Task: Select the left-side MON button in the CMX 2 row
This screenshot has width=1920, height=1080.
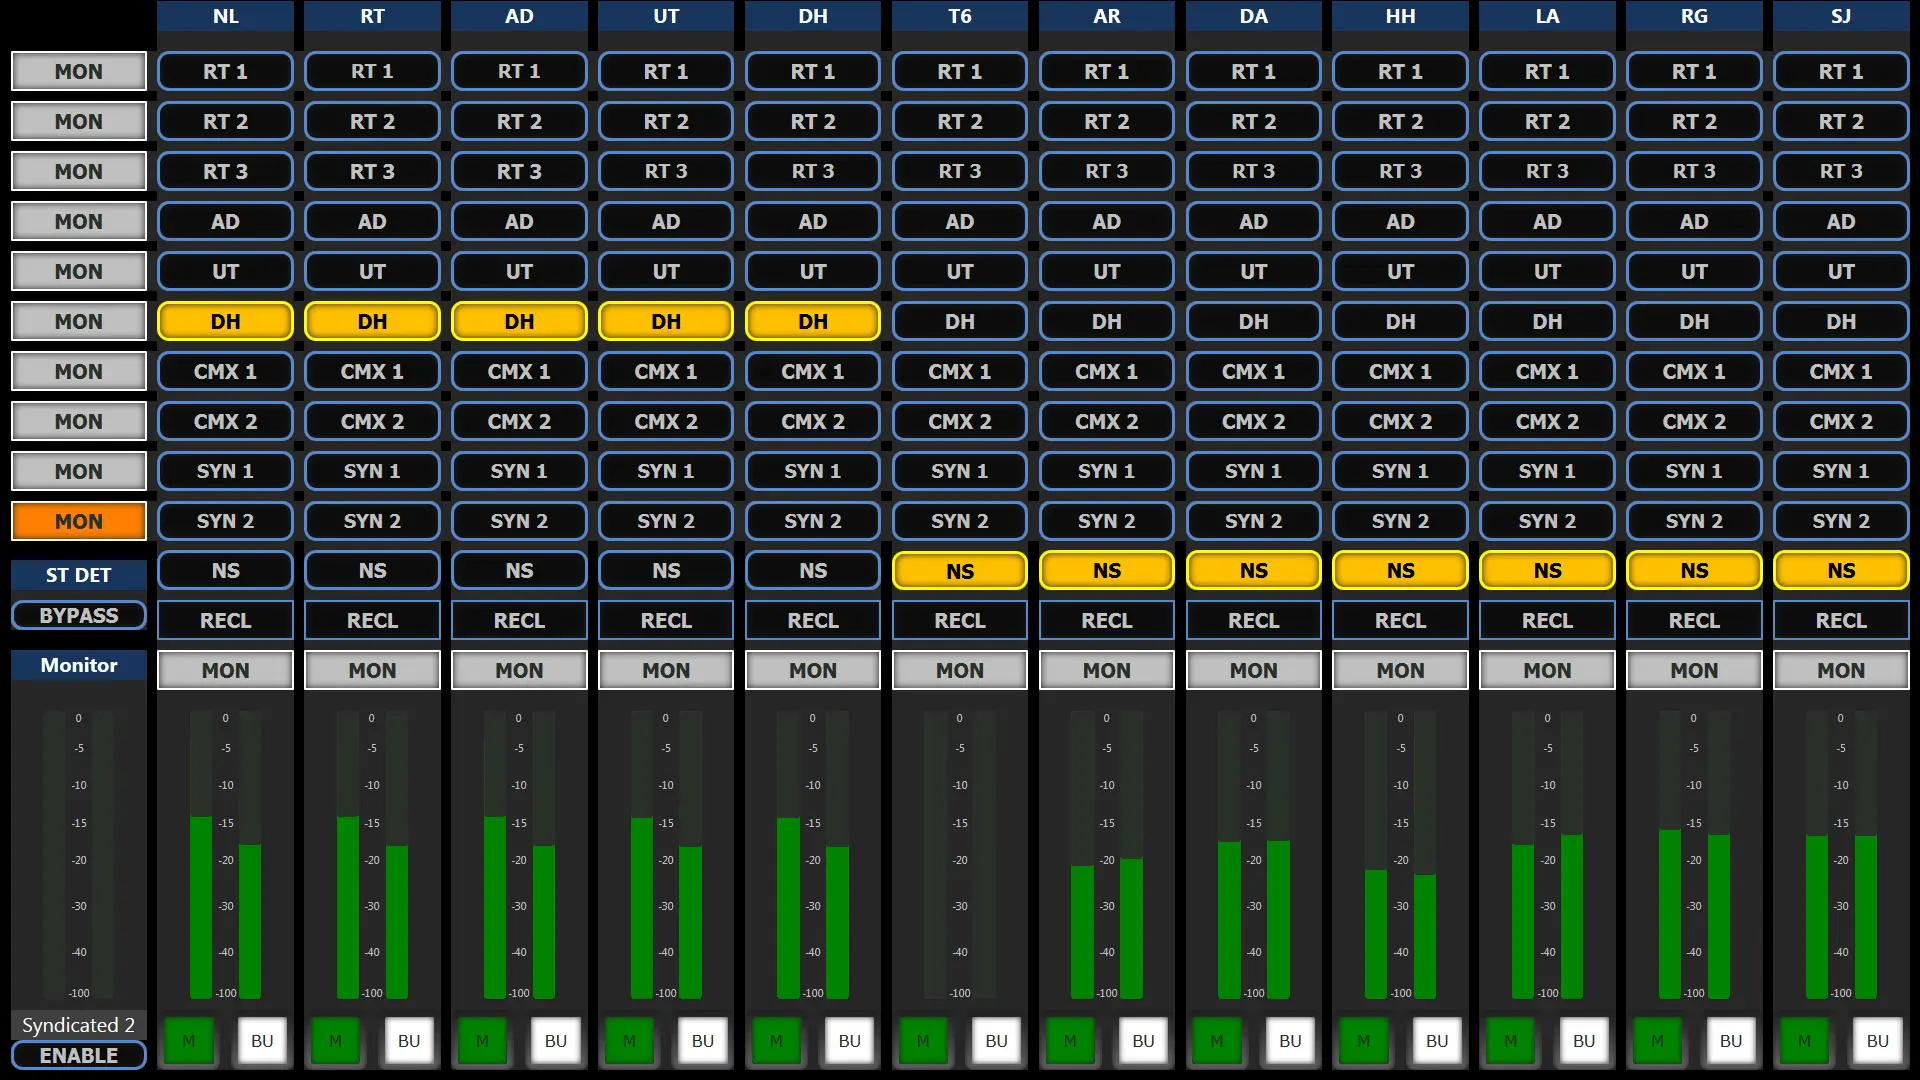Action: point(79,421)
